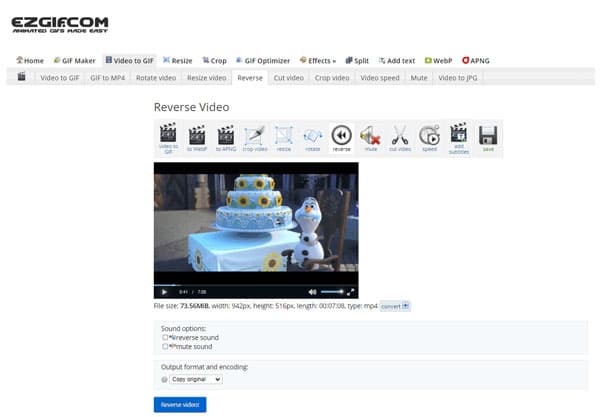
Task: Select the to APNG clapperboard icon
Action: tap(226, 138)
